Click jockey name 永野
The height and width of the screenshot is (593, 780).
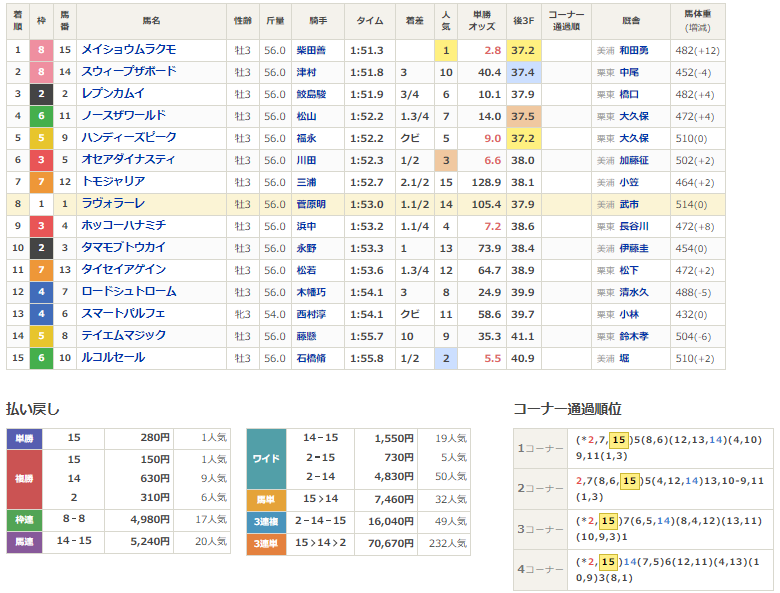(x=306, y=248)
